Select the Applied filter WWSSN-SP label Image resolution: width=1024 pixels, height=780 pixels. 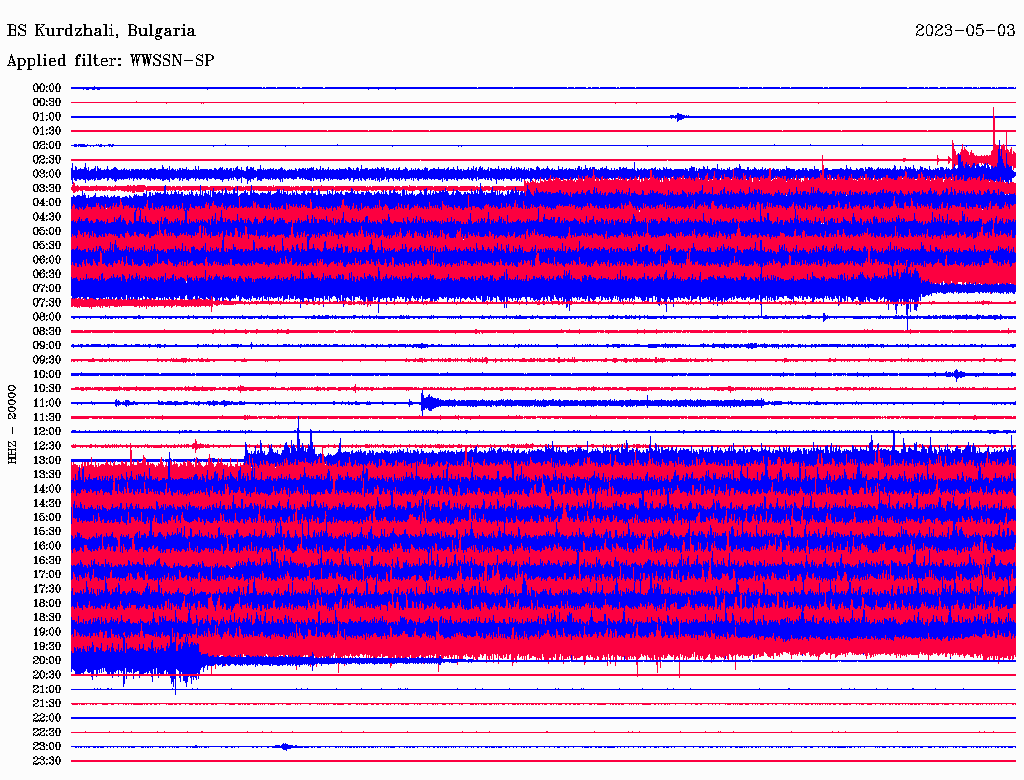point(110,61)
